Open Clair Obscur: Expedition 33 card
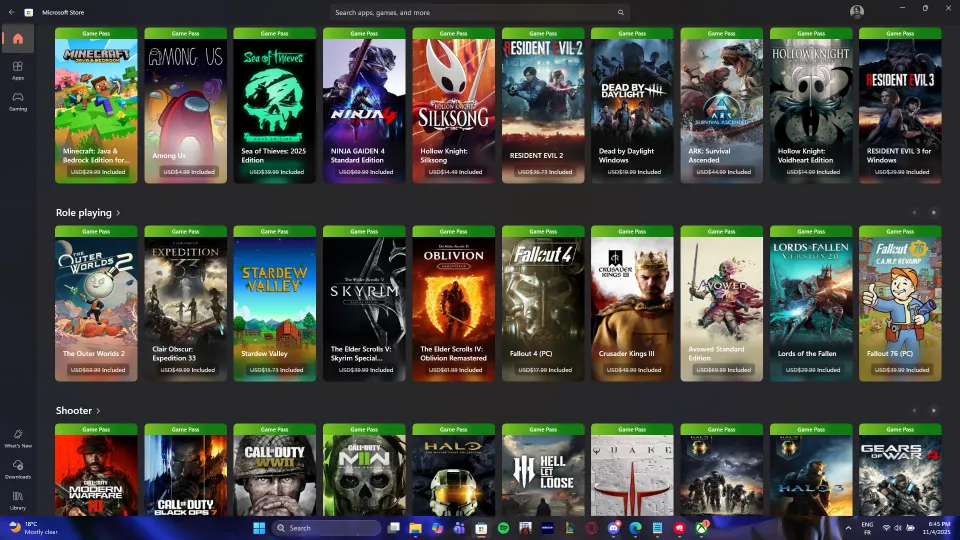Image resolution: width=960 pixels, height=540 pixels. click(186, 303)
